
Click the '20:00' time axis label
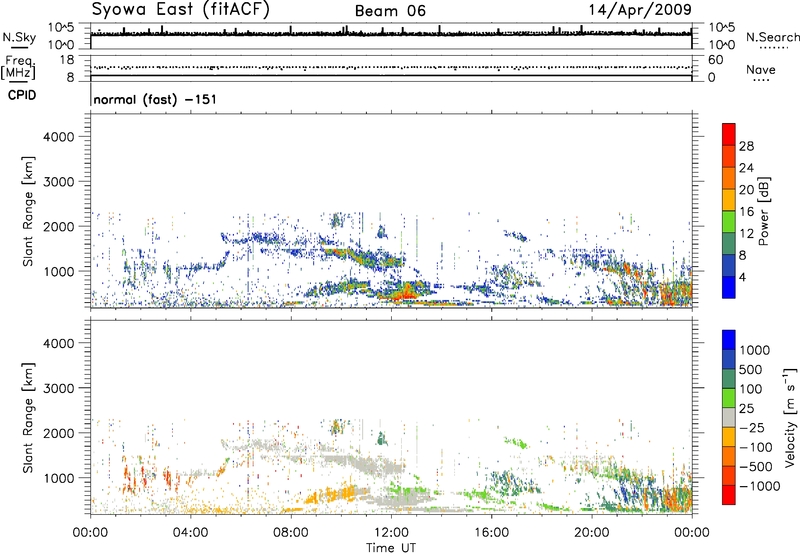tap(592, 533)
